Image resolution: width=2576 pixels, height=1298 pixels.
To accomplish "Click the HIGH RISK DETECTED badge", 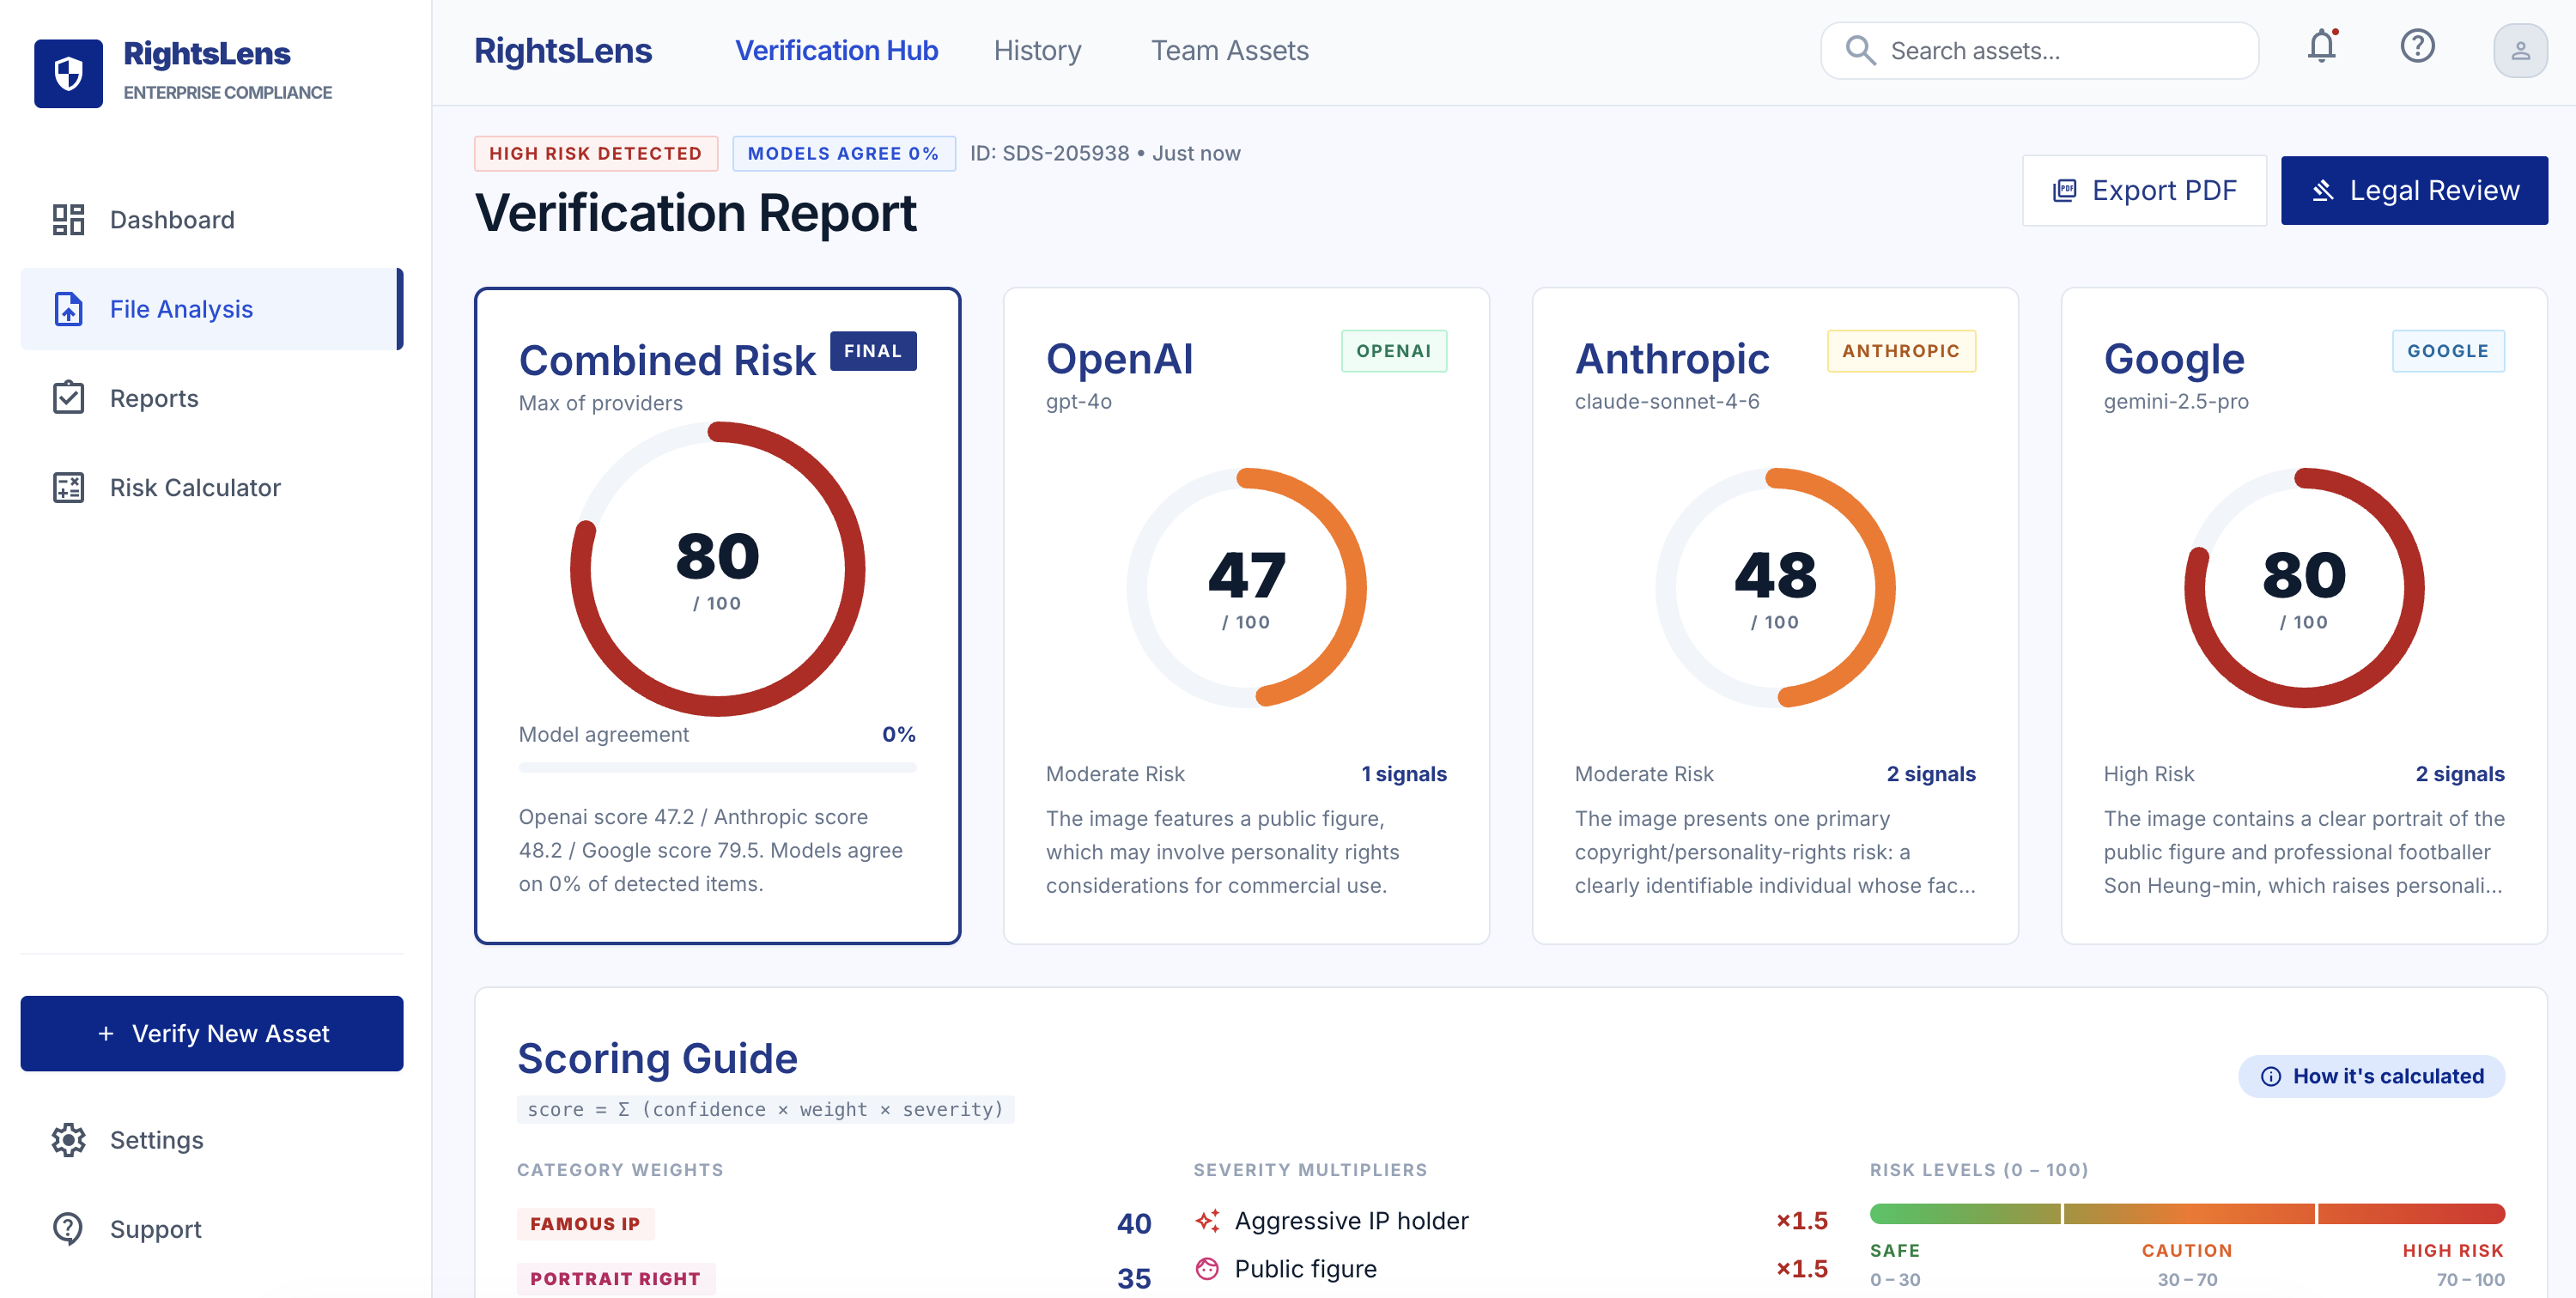I will tap(596, 153).
